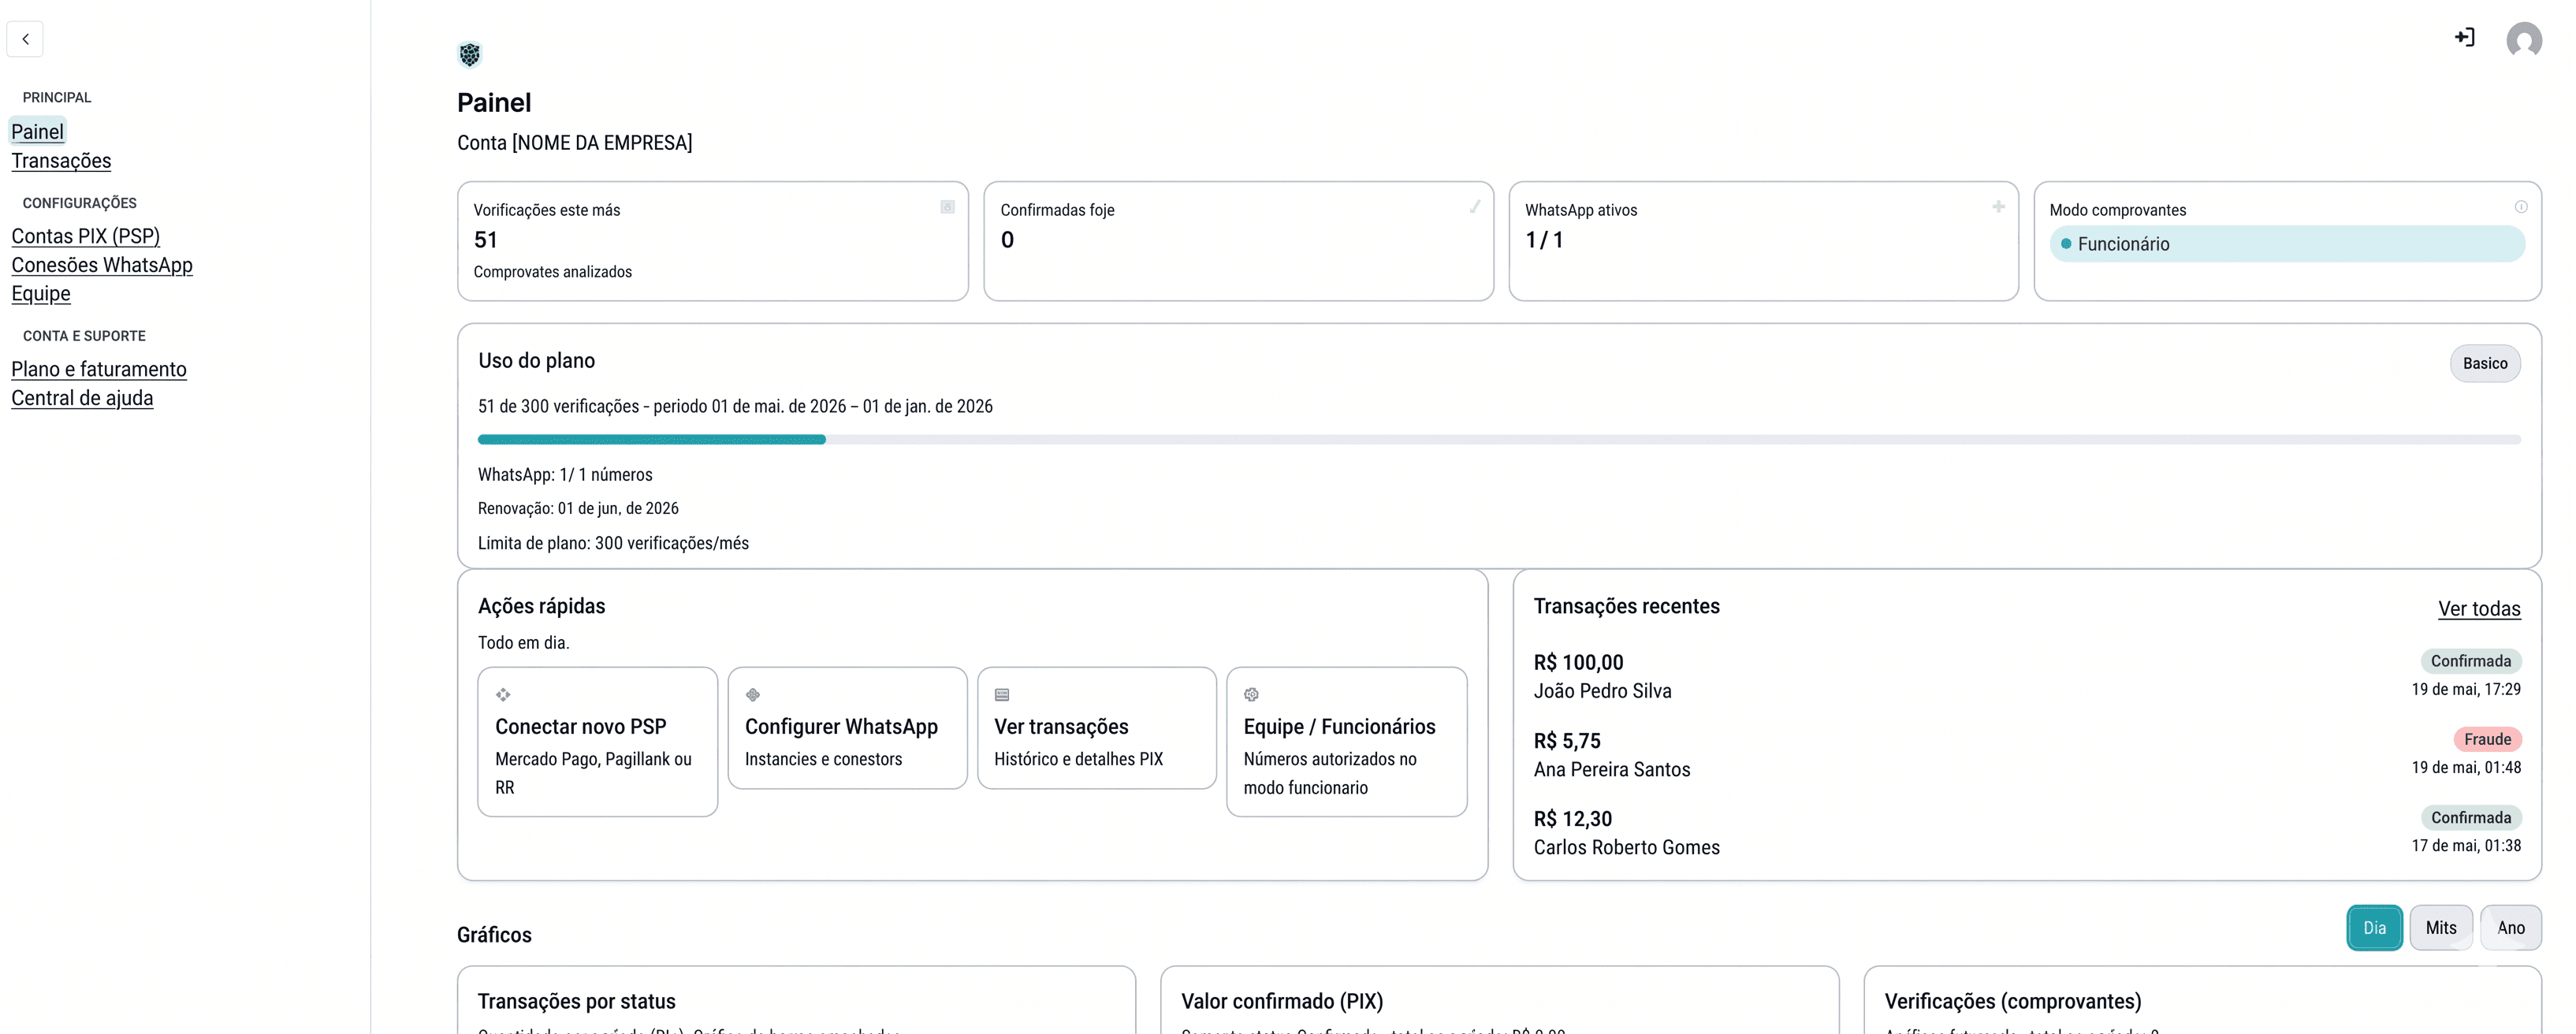Click plus icon in WhatsApp ativos card

(1998, 207)
